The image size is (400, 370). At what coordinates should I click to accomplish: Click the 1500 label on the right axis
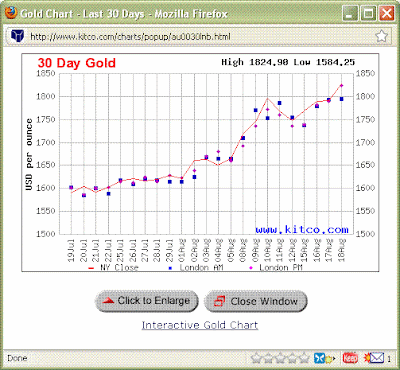tap(365, 234)
